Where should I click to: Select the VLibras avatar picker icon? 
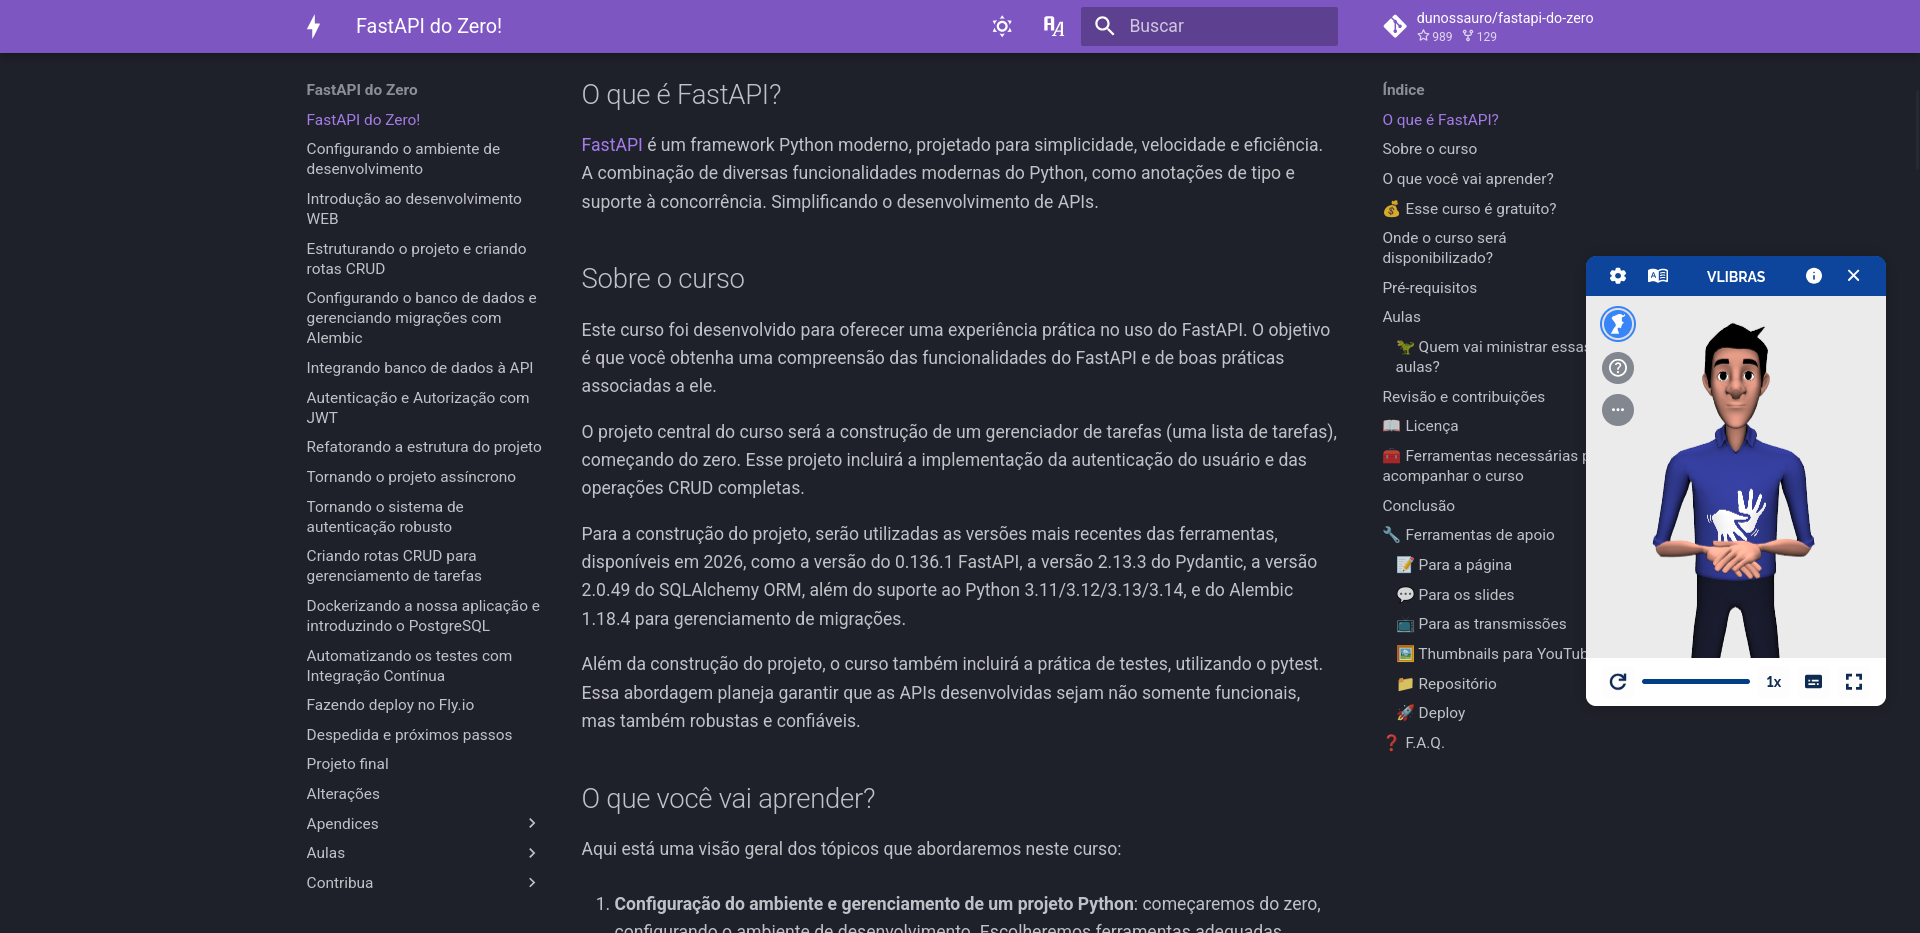(1618, 324)
